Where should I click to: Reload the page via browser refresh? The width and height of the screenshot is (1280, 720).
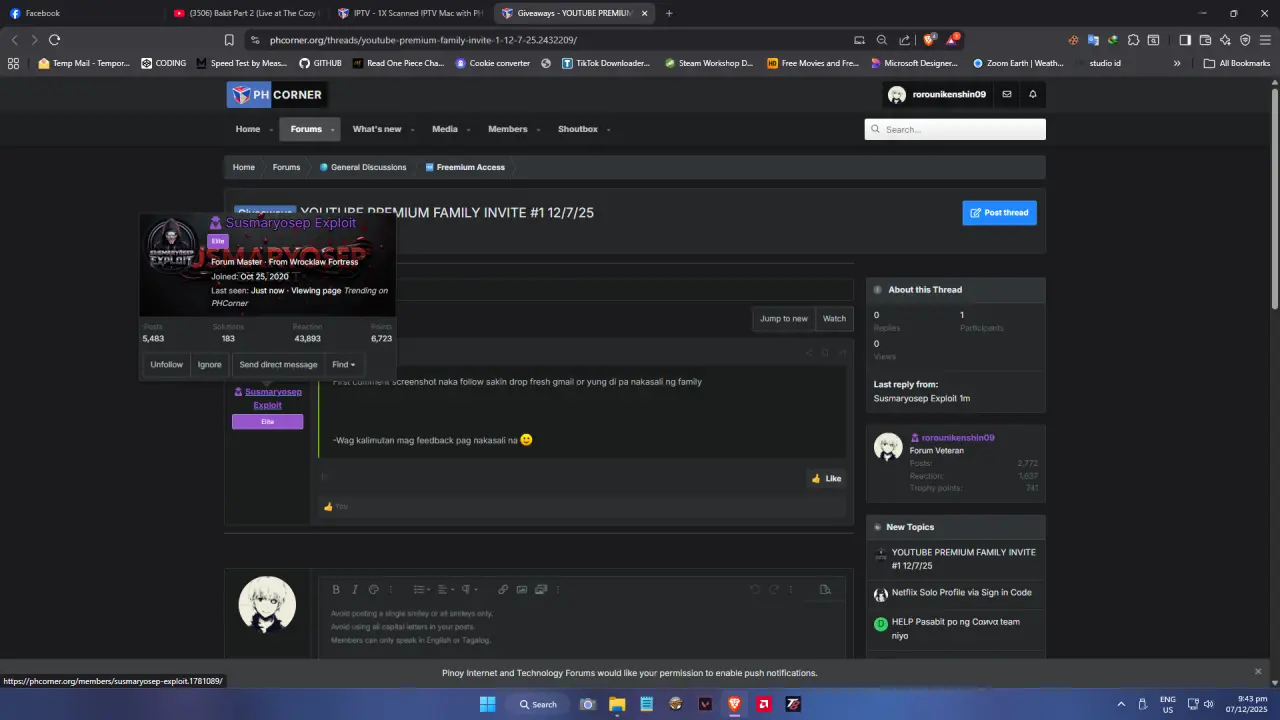pos(54,40)
